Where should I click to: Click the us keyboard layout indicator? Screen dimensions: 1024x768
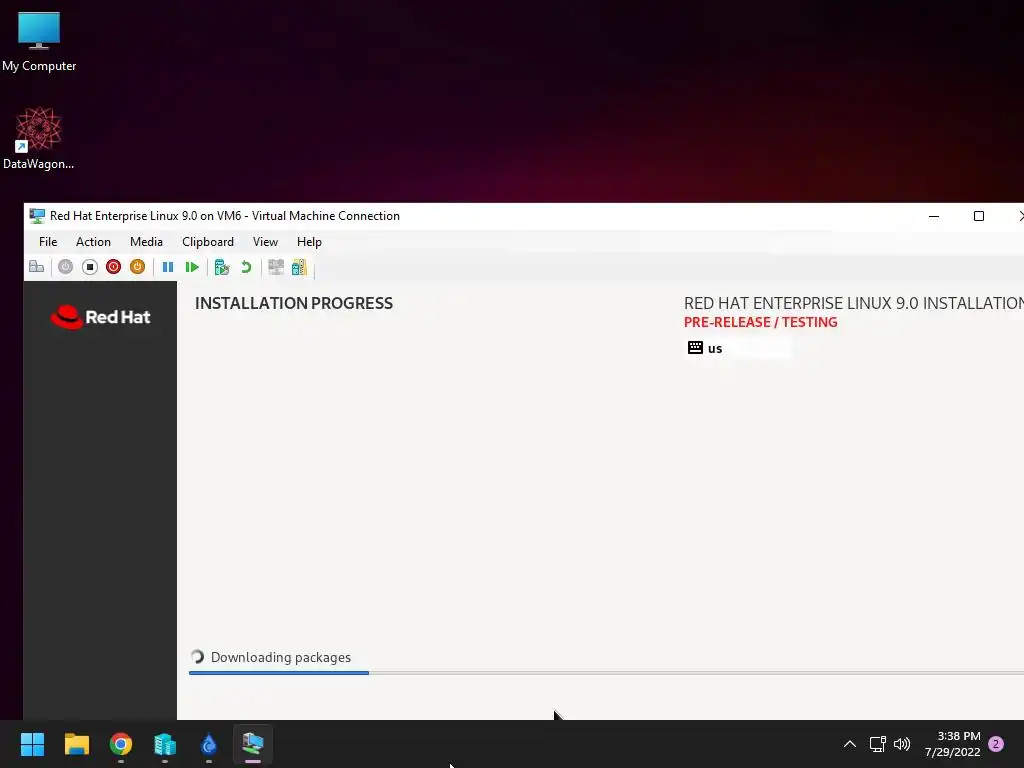click(x=738, y=348)
